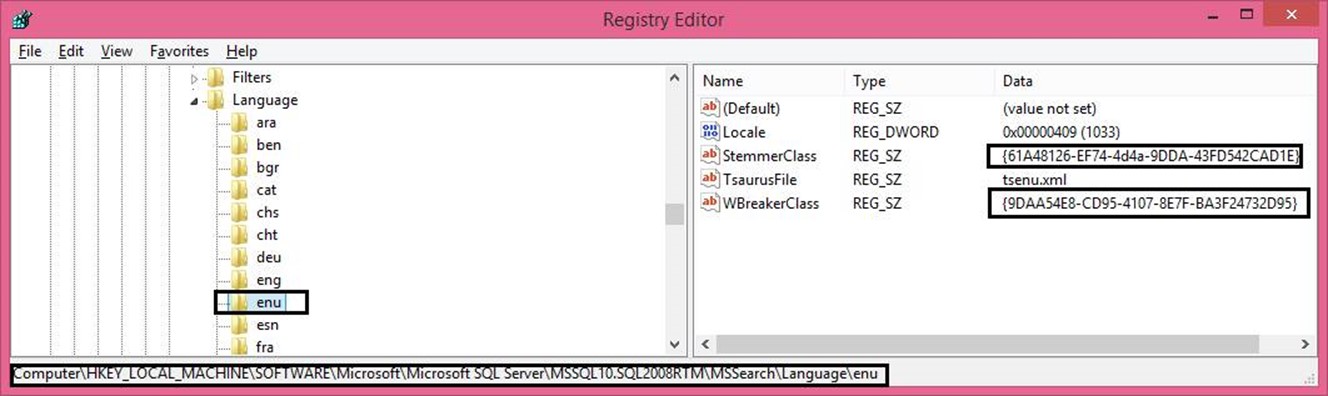Viewport: 1328px width, 396px height.
Task: Click the ara folder icon
Action: [239, 123]
